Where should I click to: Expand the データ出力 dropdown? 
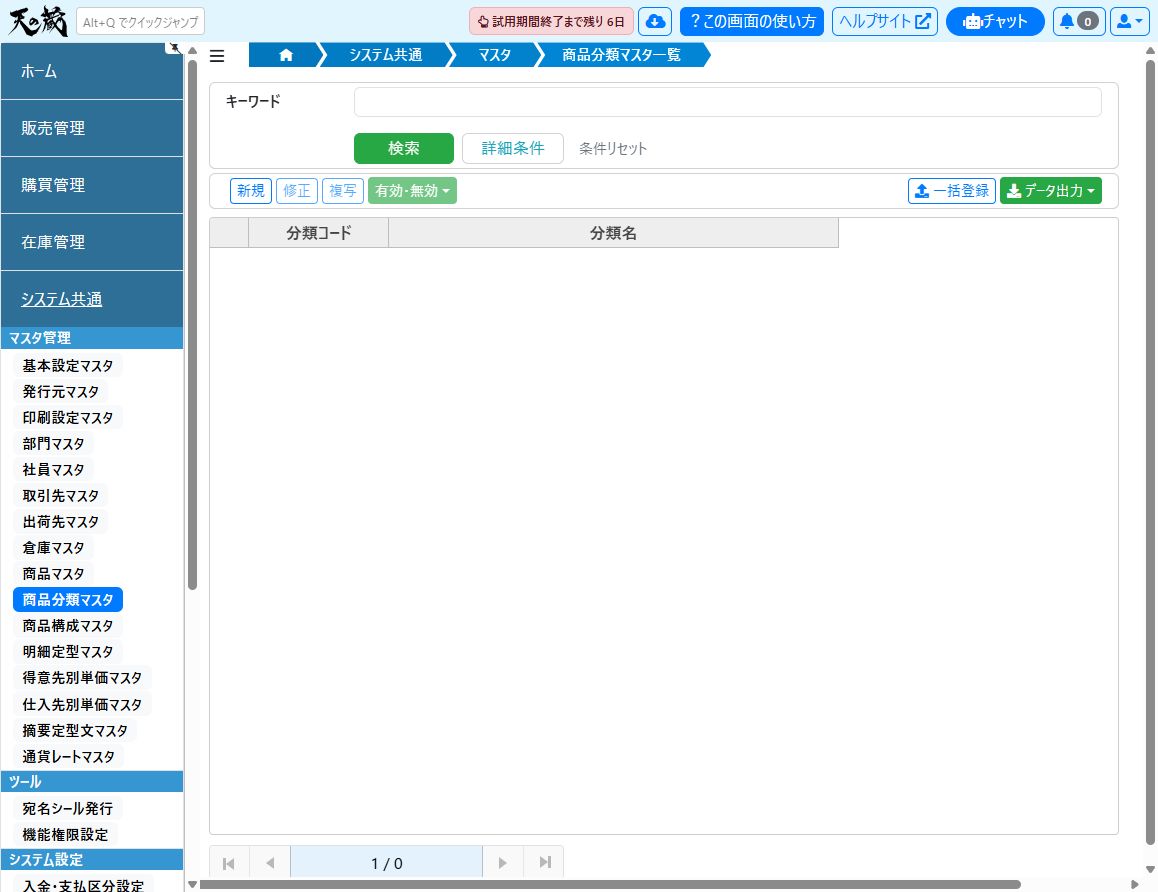(x=1051, y=191)
